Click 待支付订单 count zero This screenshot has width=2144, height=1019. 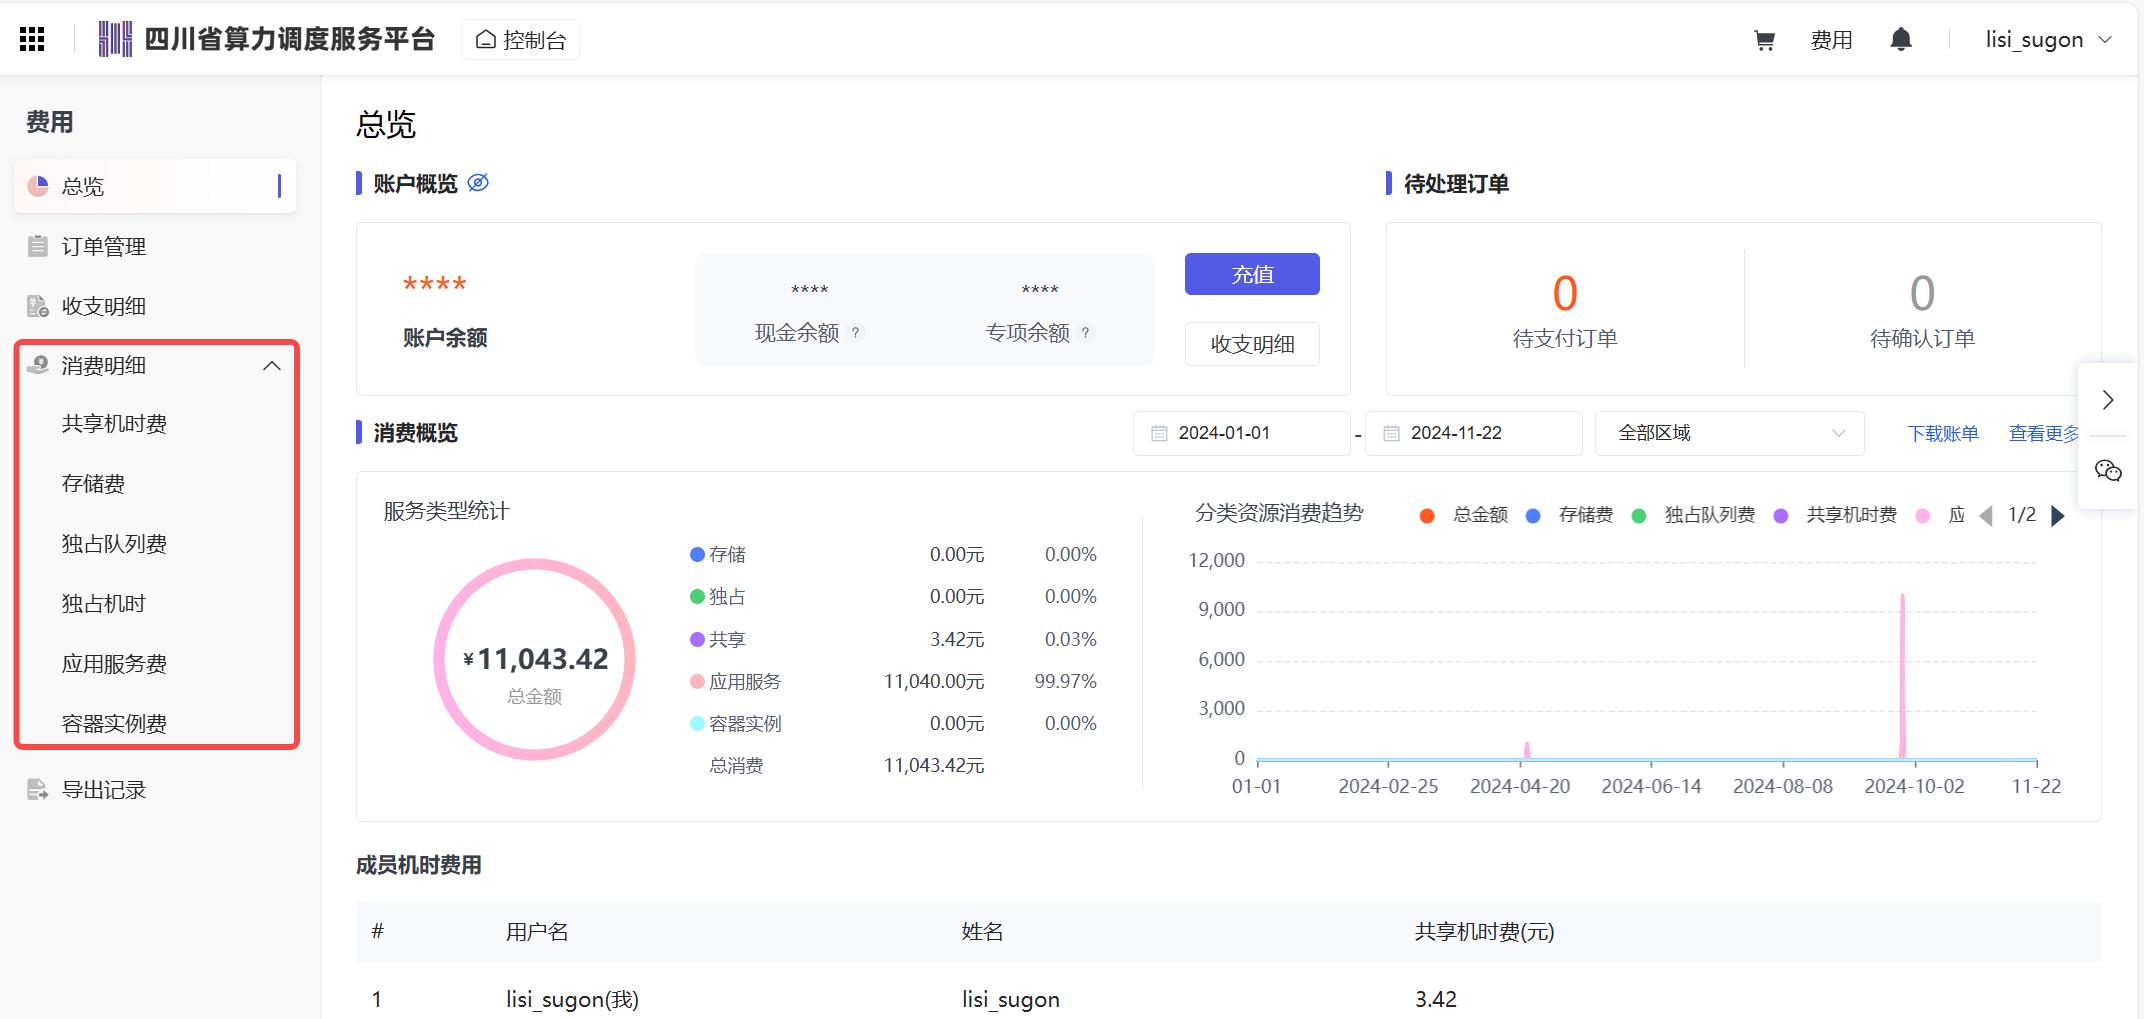(1565, 293)
